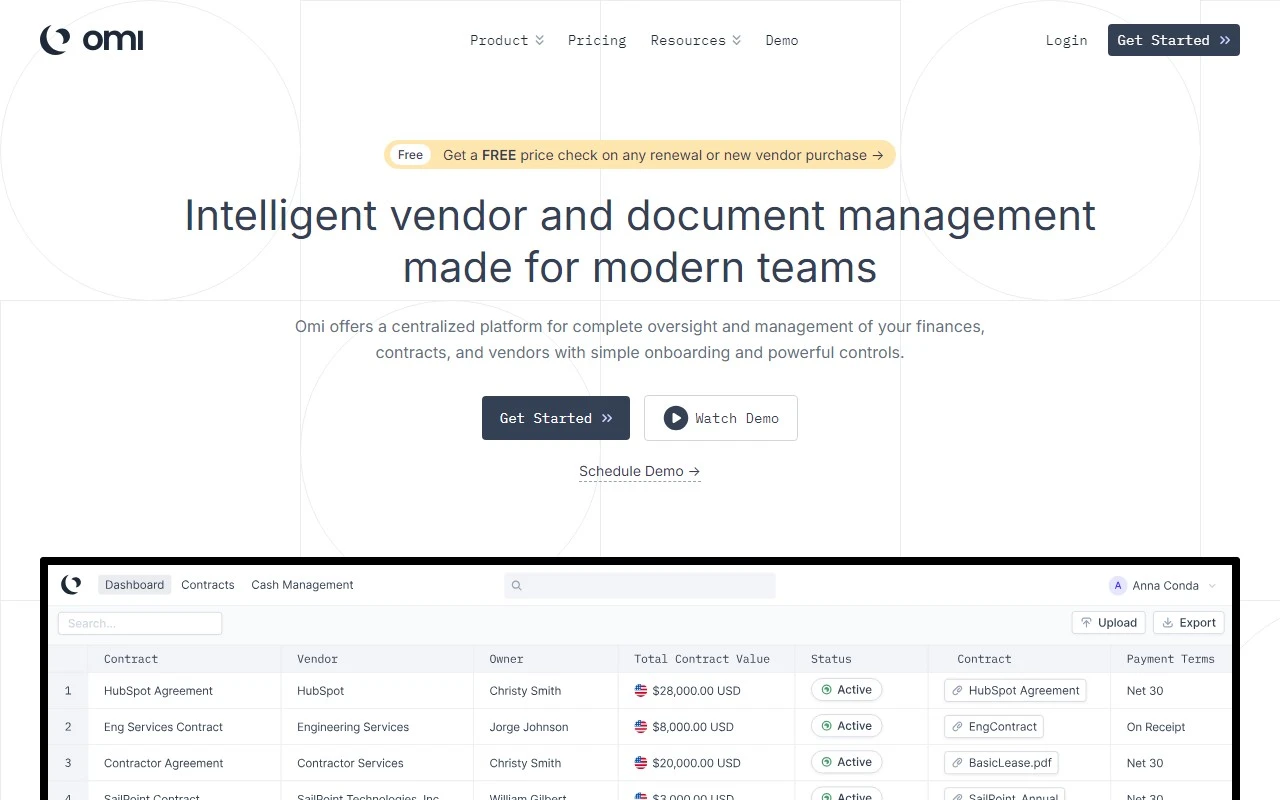Click the Engineering Services vendor cell
Image resolution: width=1280 pixels, height=800 pixels.
353,727
